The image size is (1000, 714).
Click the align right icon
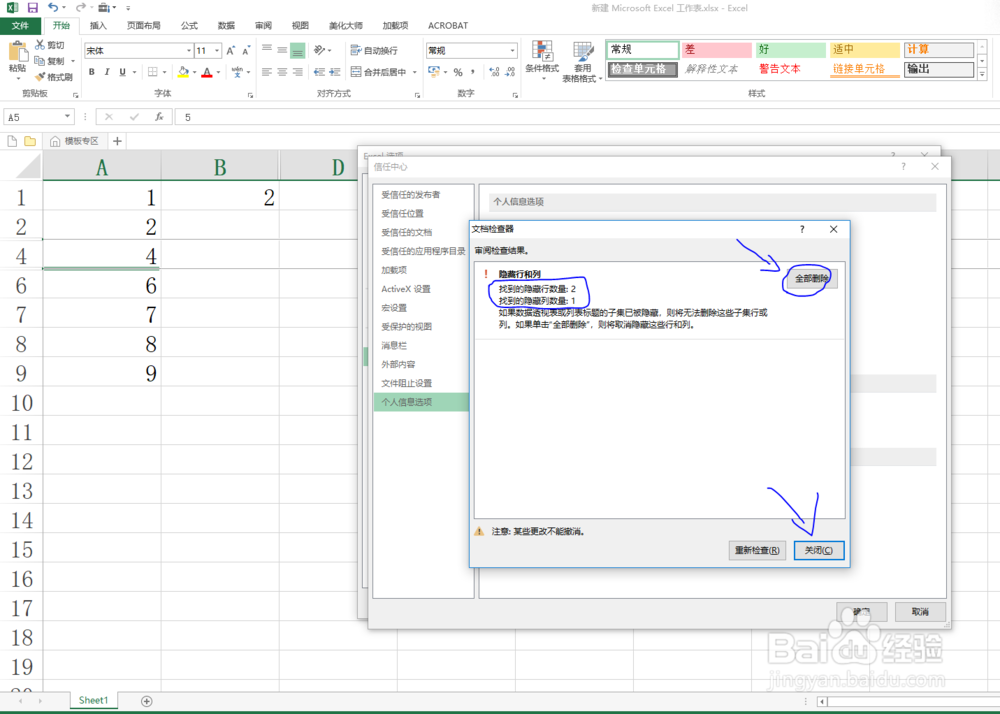[298, 72]
